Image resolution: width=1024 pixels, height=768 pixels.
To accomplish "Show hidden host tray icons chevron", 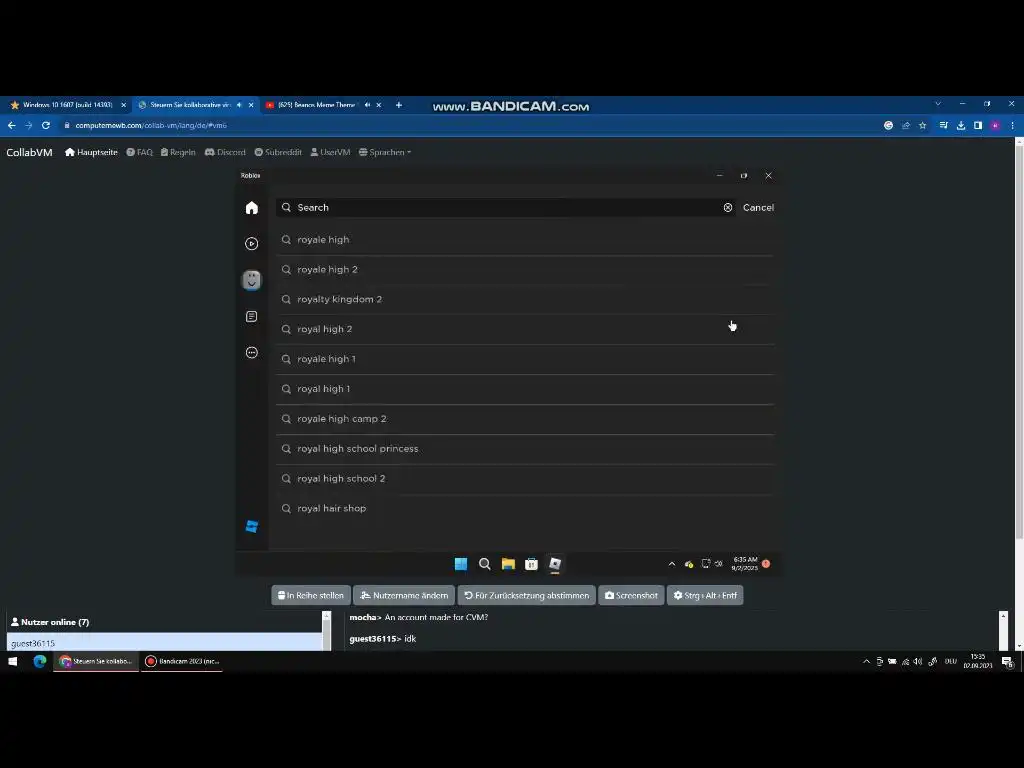I will (x=867, y=662).
